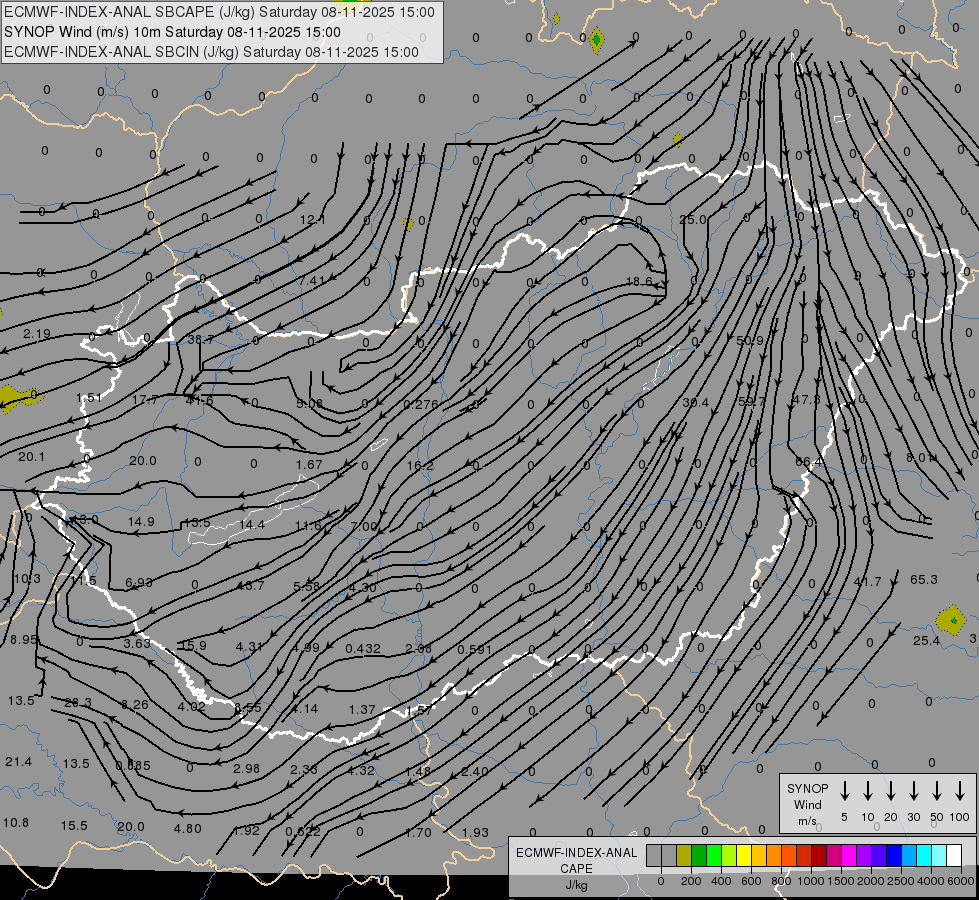The height and width of the screenshot is (900, 979).
Task: Click the dark green CAPE legend swatch
Action: pos(699,856)
